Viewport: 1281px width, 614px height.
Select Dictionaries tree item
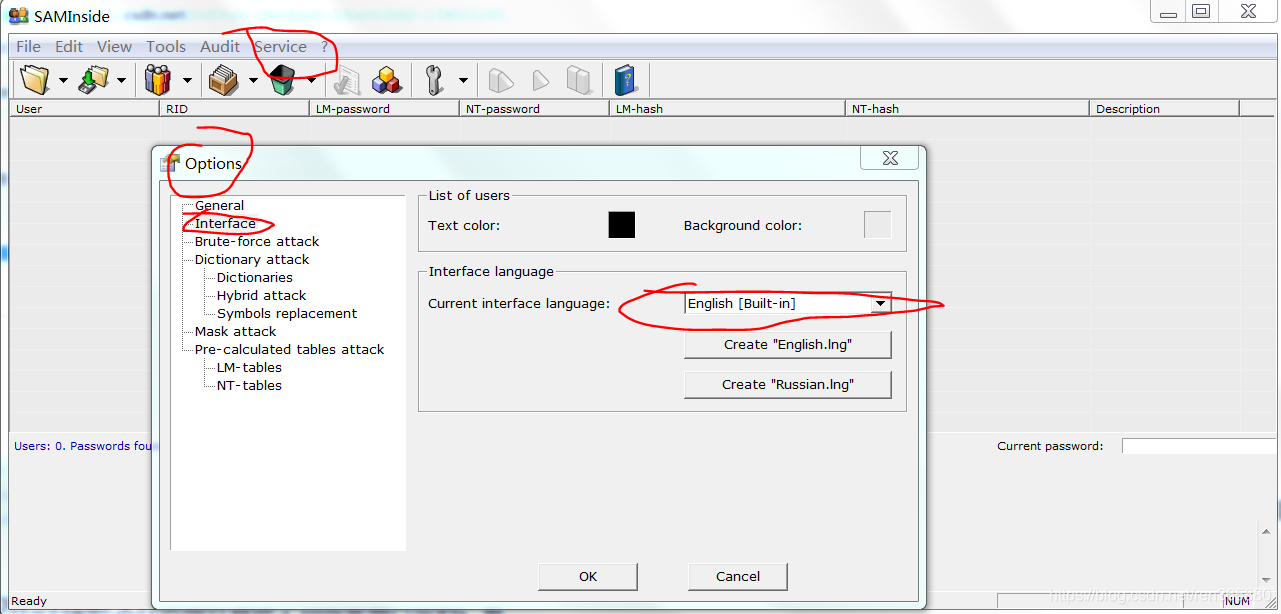(x=255, y=277)
